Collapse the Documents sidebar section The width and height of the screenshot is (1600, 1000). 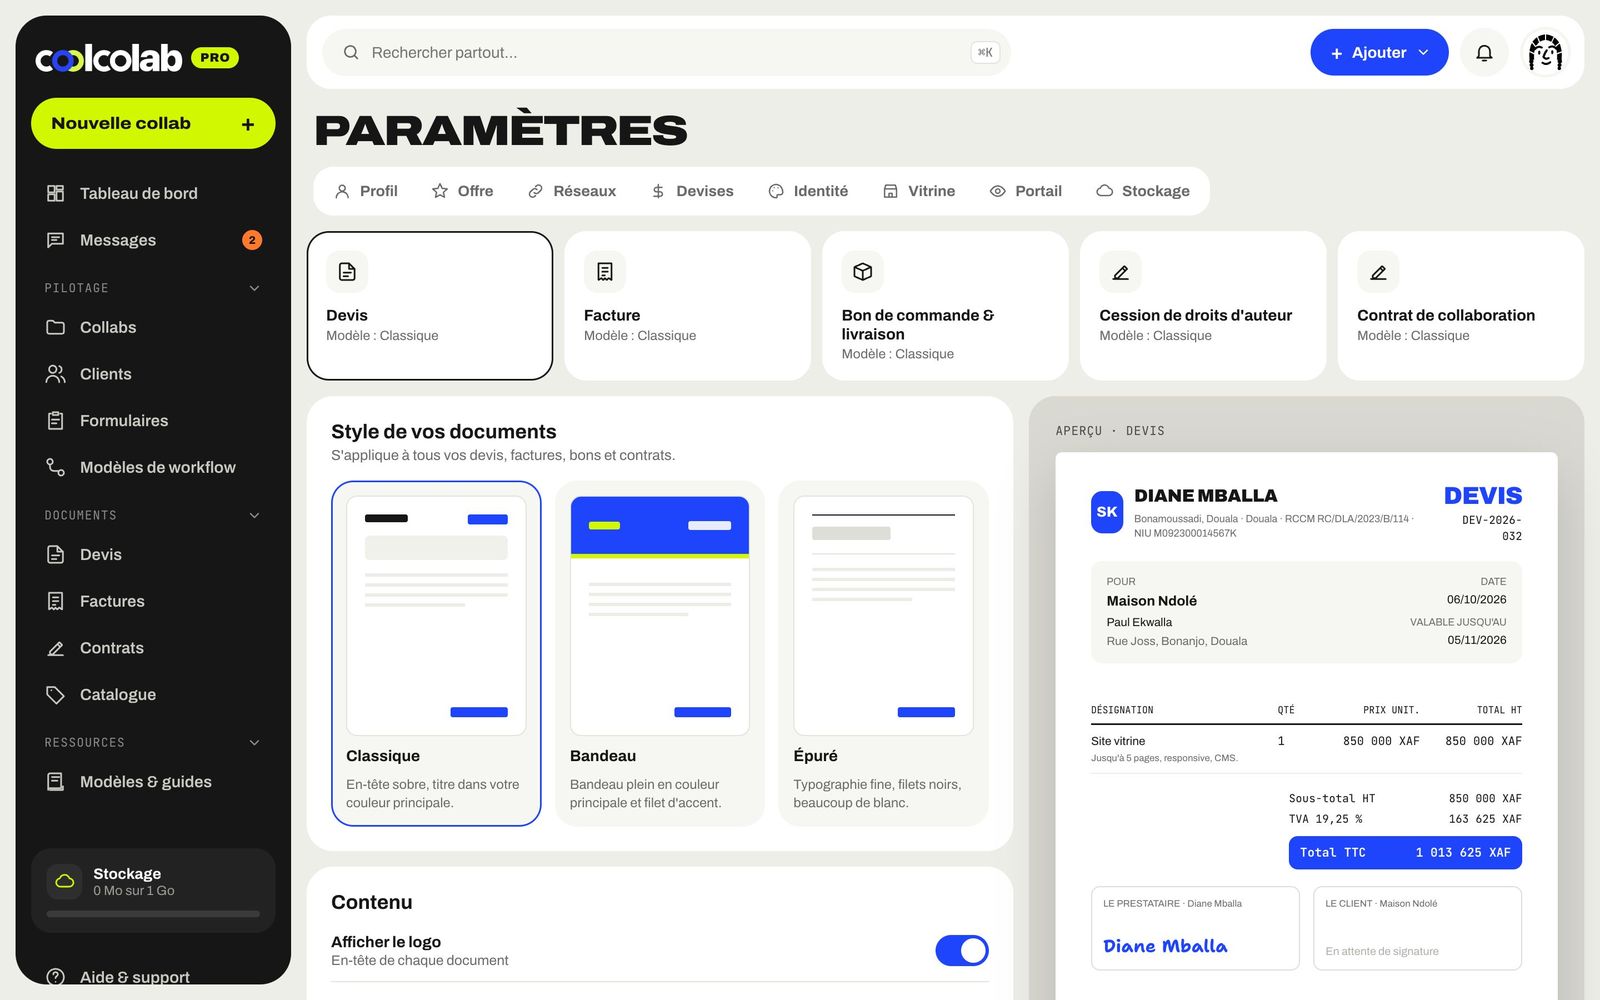click(254, 515)
